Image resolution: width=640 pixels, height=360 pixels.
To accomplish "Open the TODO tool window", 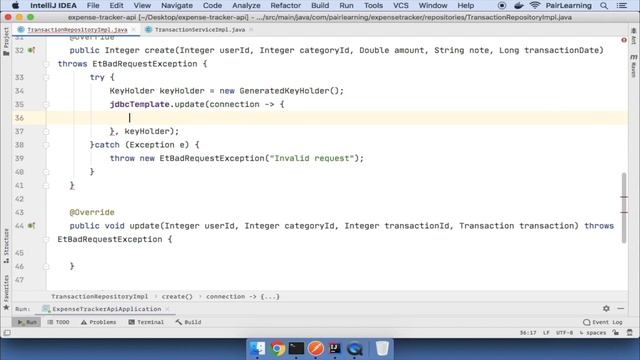I will pyautogui.click(x=58, y=322).
